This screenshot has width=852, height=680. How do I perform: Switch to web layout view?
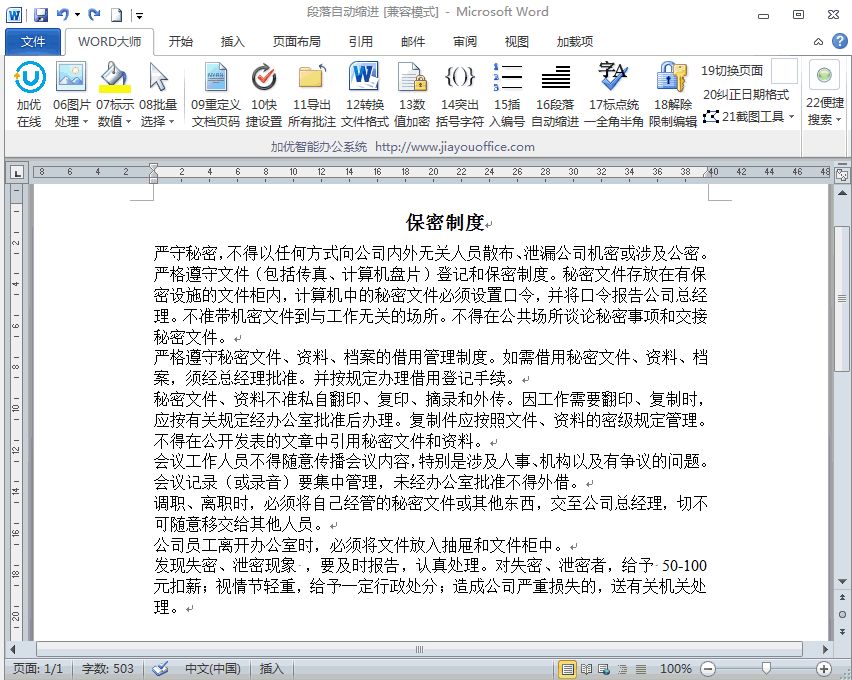tap(604, 669)
